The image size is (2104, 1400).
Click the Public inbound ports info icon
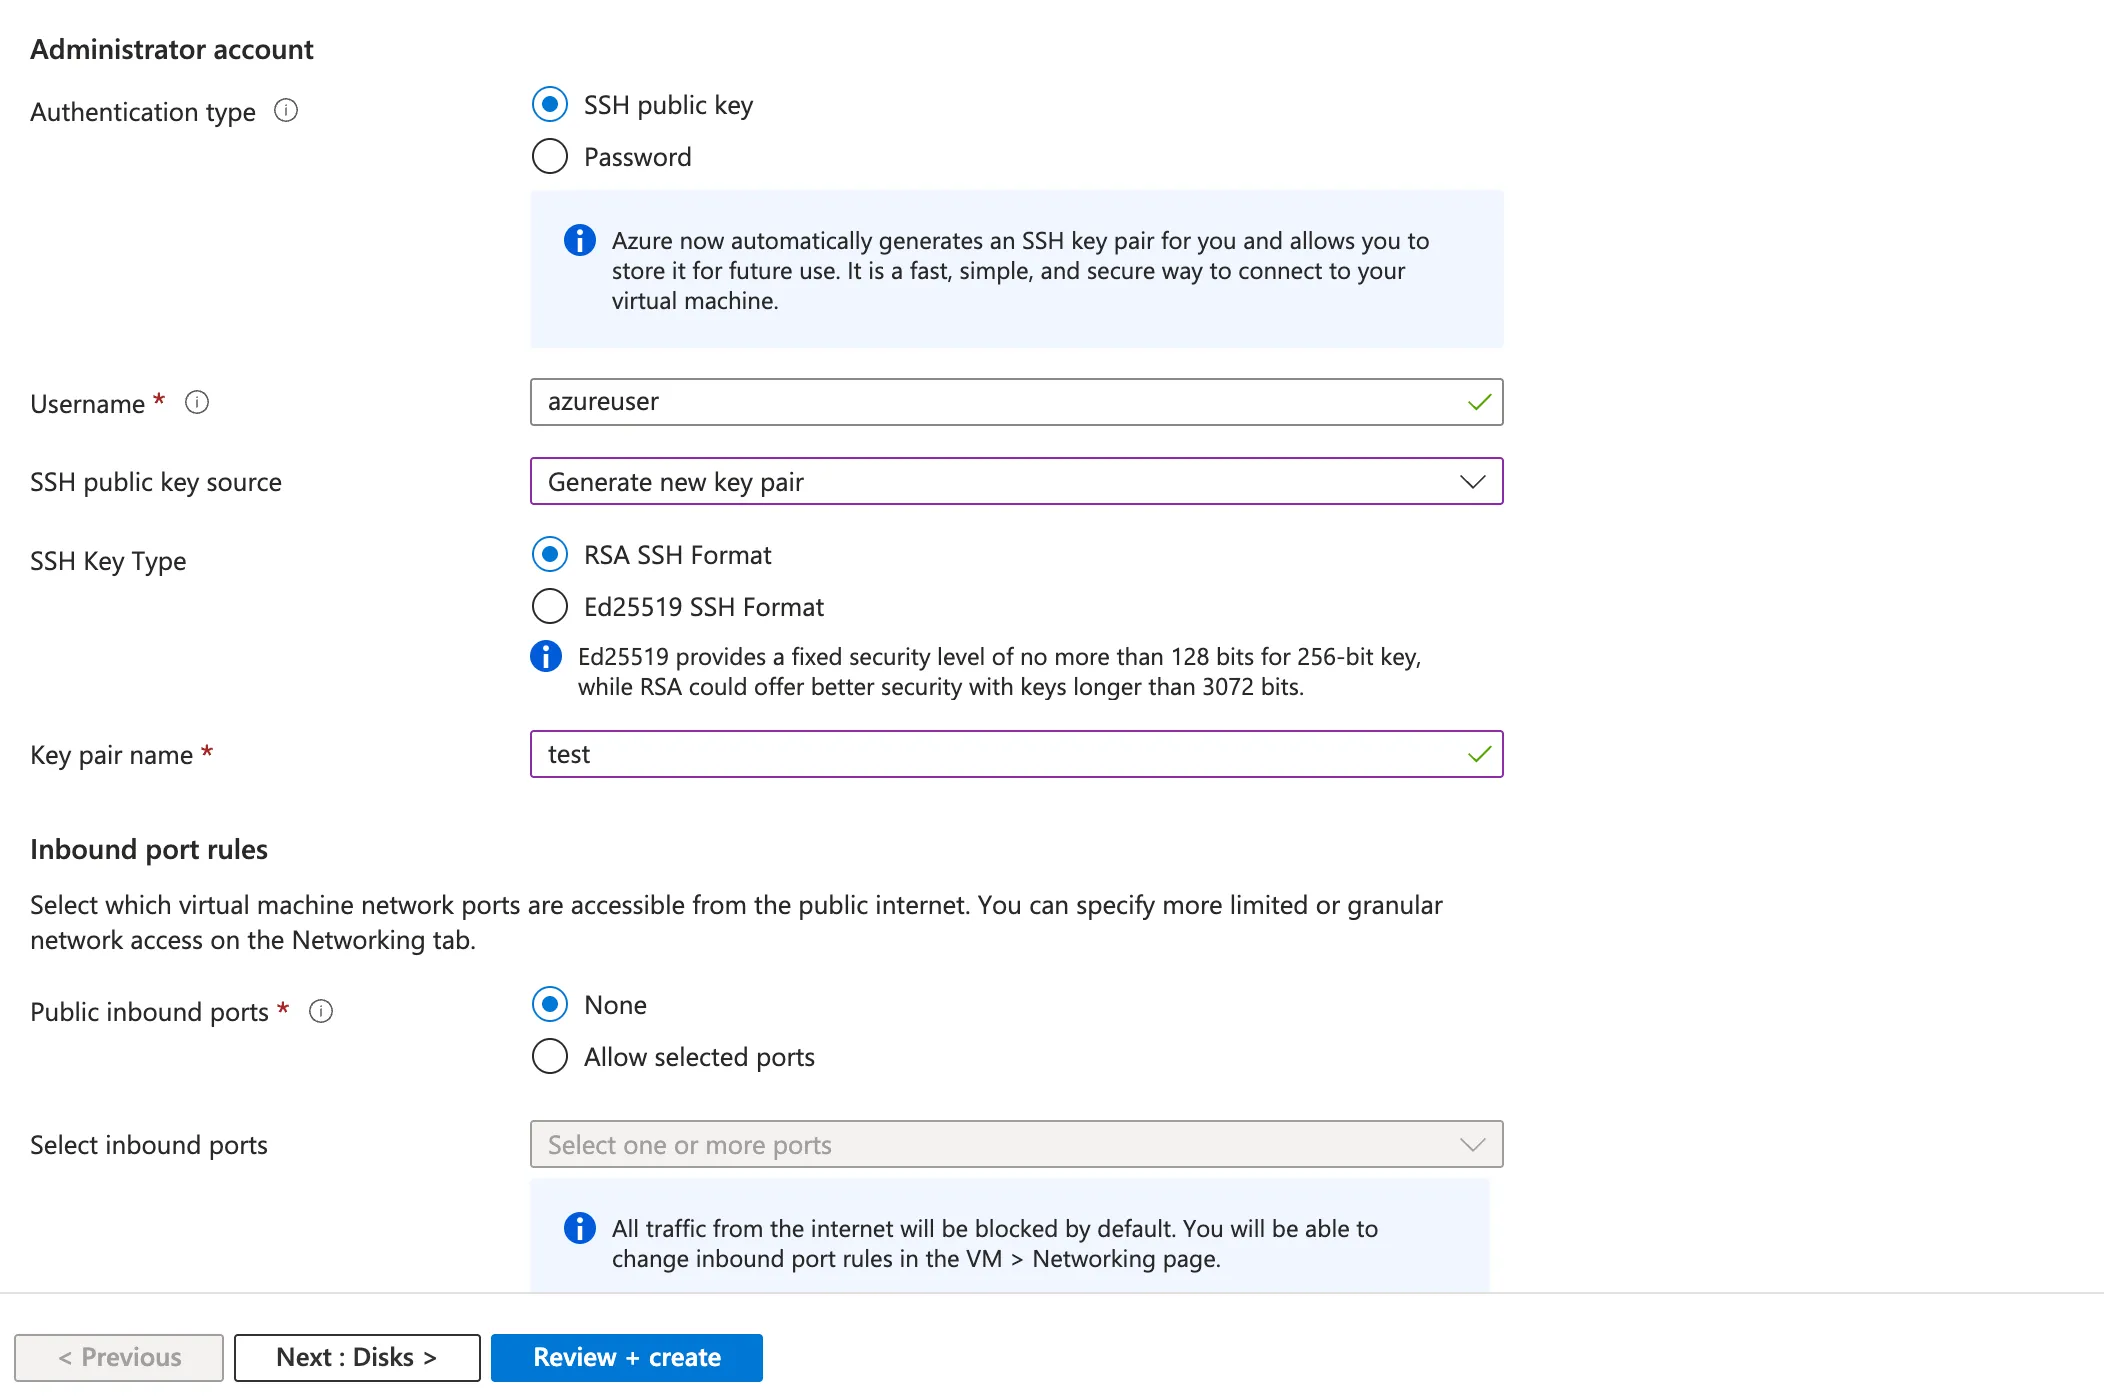click(x=321, y=1011)
